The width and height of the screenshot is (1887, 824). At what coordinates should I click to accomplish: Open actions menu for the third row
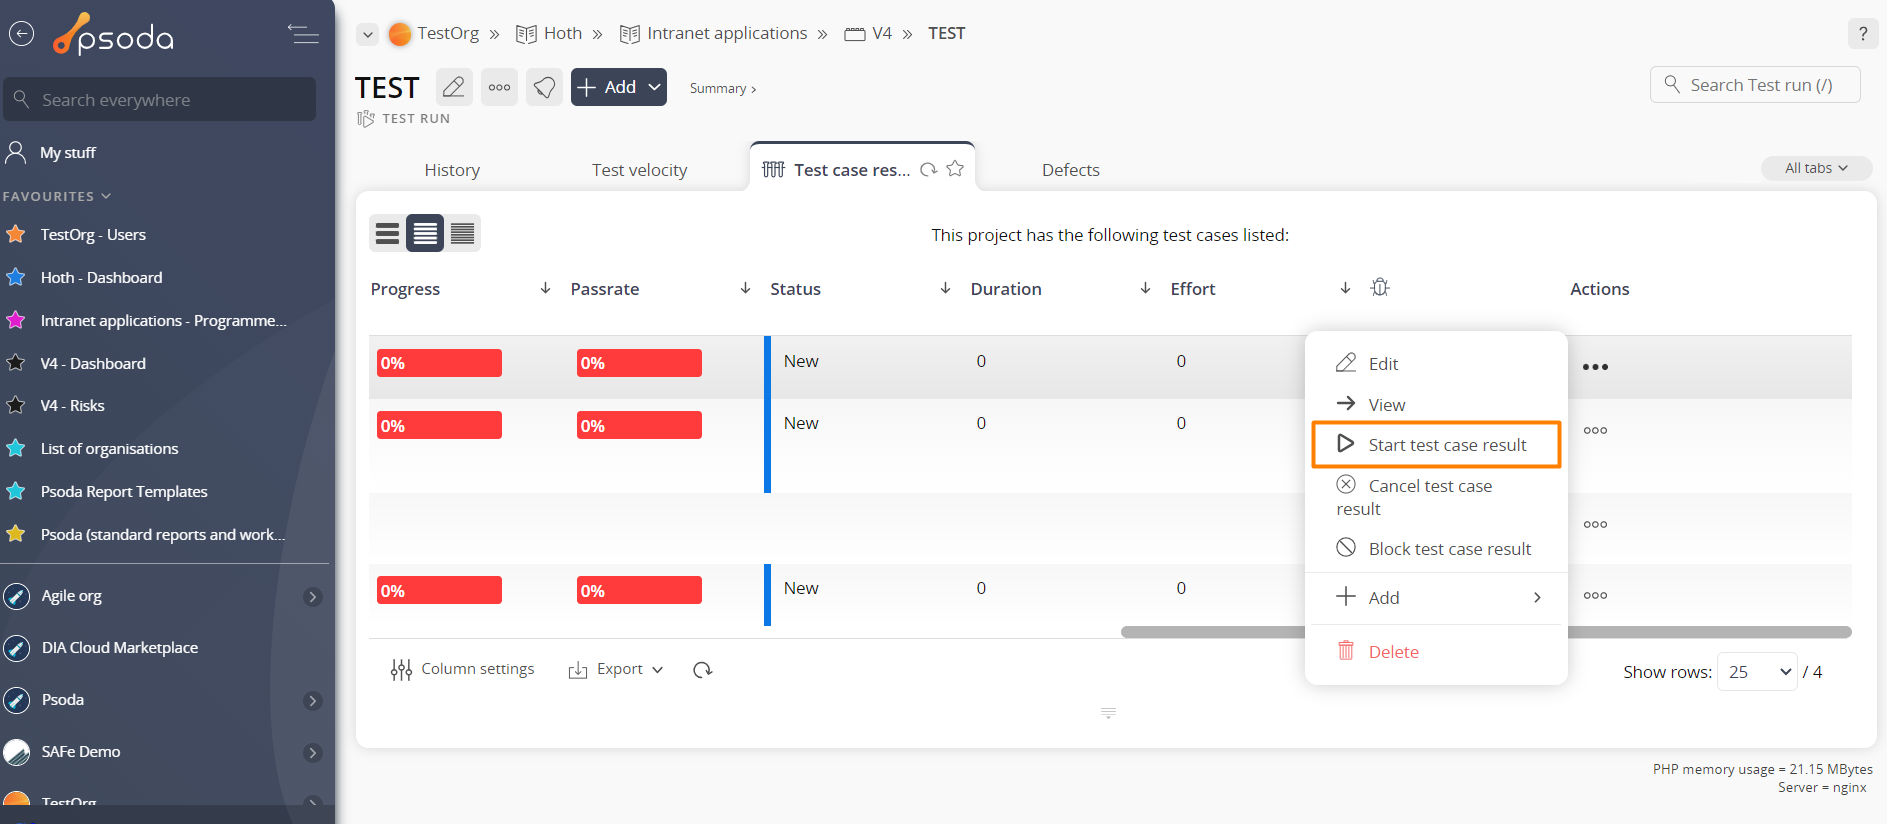pos(1595,524)
